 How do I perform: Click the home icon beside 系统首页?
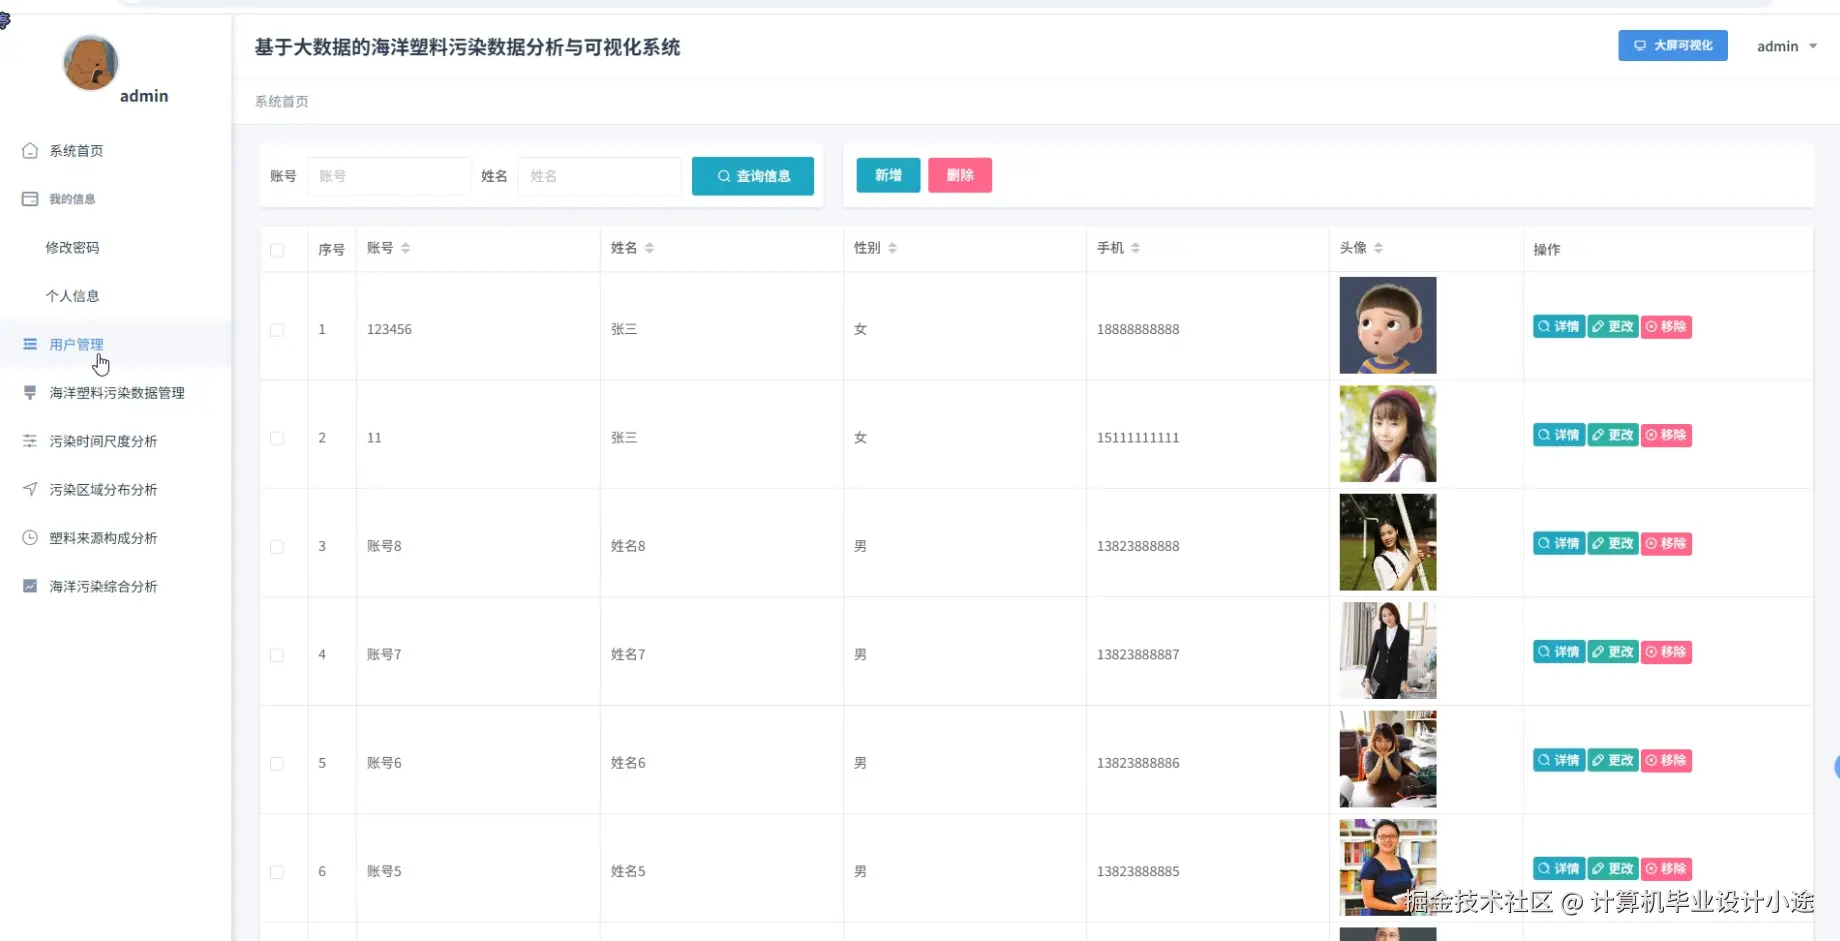pyautogui.click(x=30, y=151)
